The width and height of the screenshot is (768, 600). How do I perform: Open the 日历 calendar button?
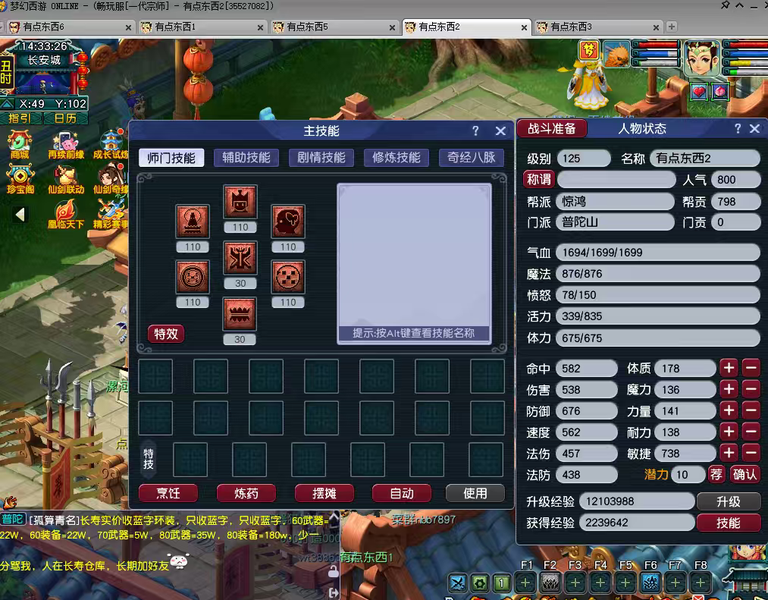[66, 118]
